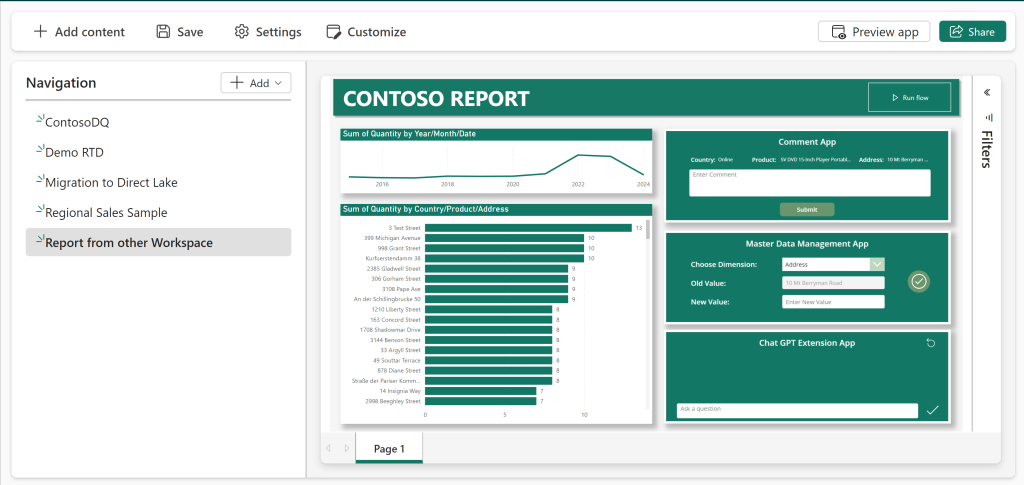The height and width of the screenshot is (485, 1024).
Task: Click the bar chart vertical scrollbar
Action: click(x=648, y=231)
